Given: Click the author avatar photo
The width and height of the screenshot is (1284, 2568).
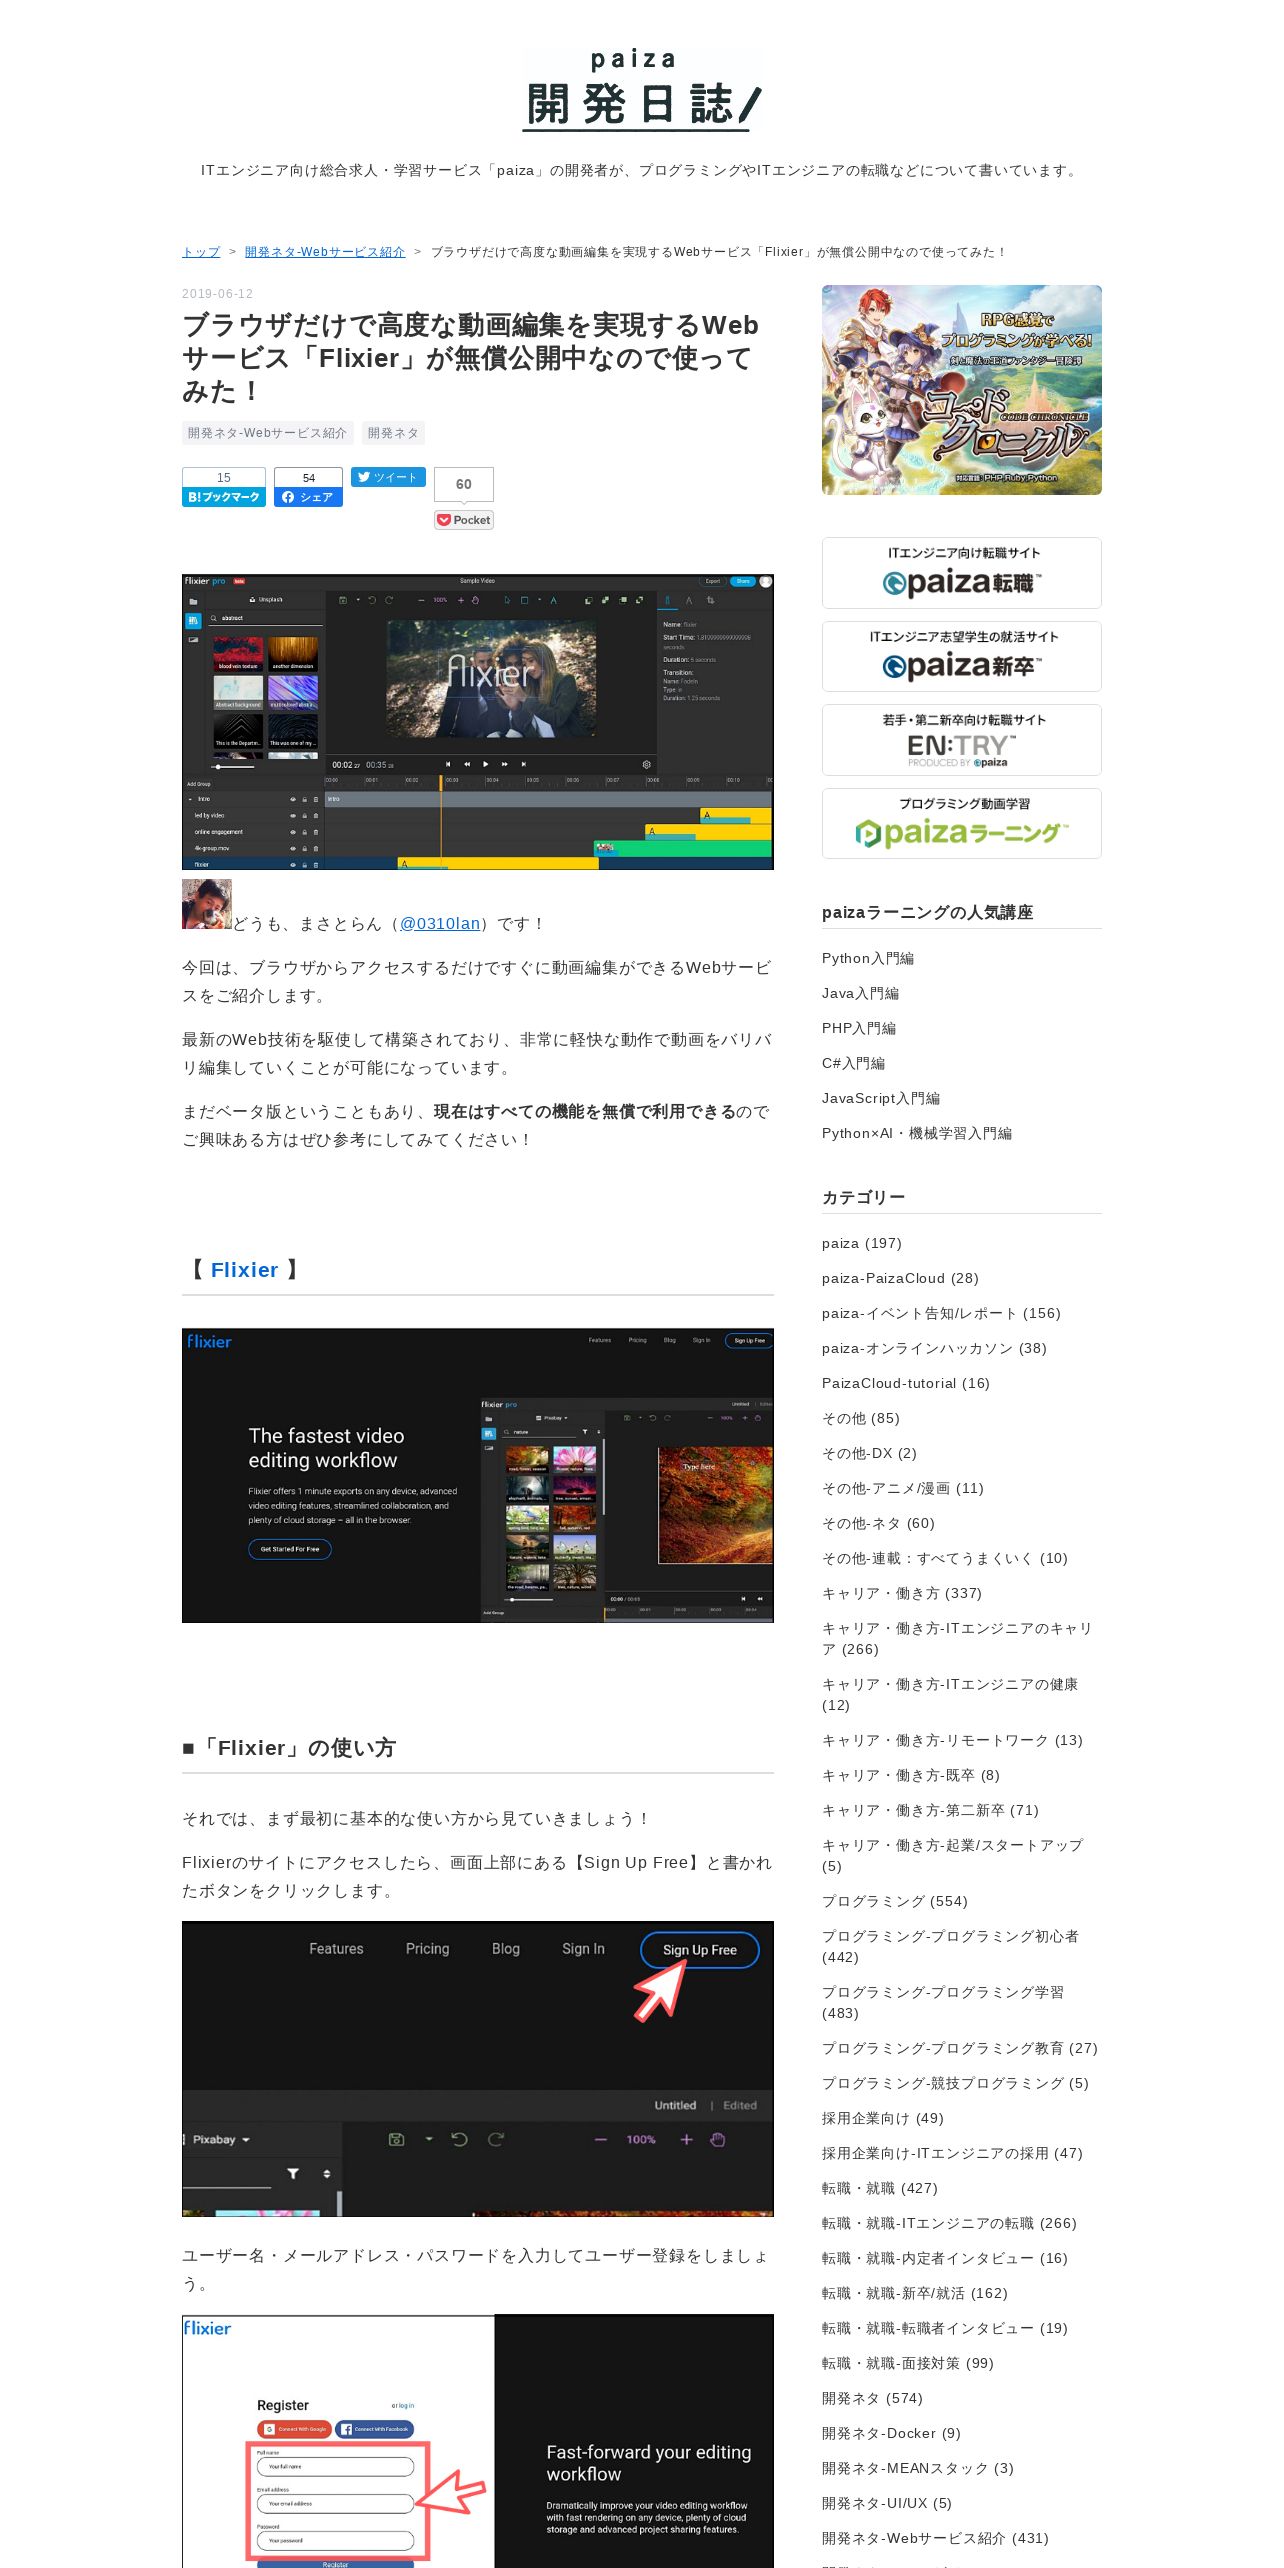Looking at the screenshot, I should (x=207, y=904).
